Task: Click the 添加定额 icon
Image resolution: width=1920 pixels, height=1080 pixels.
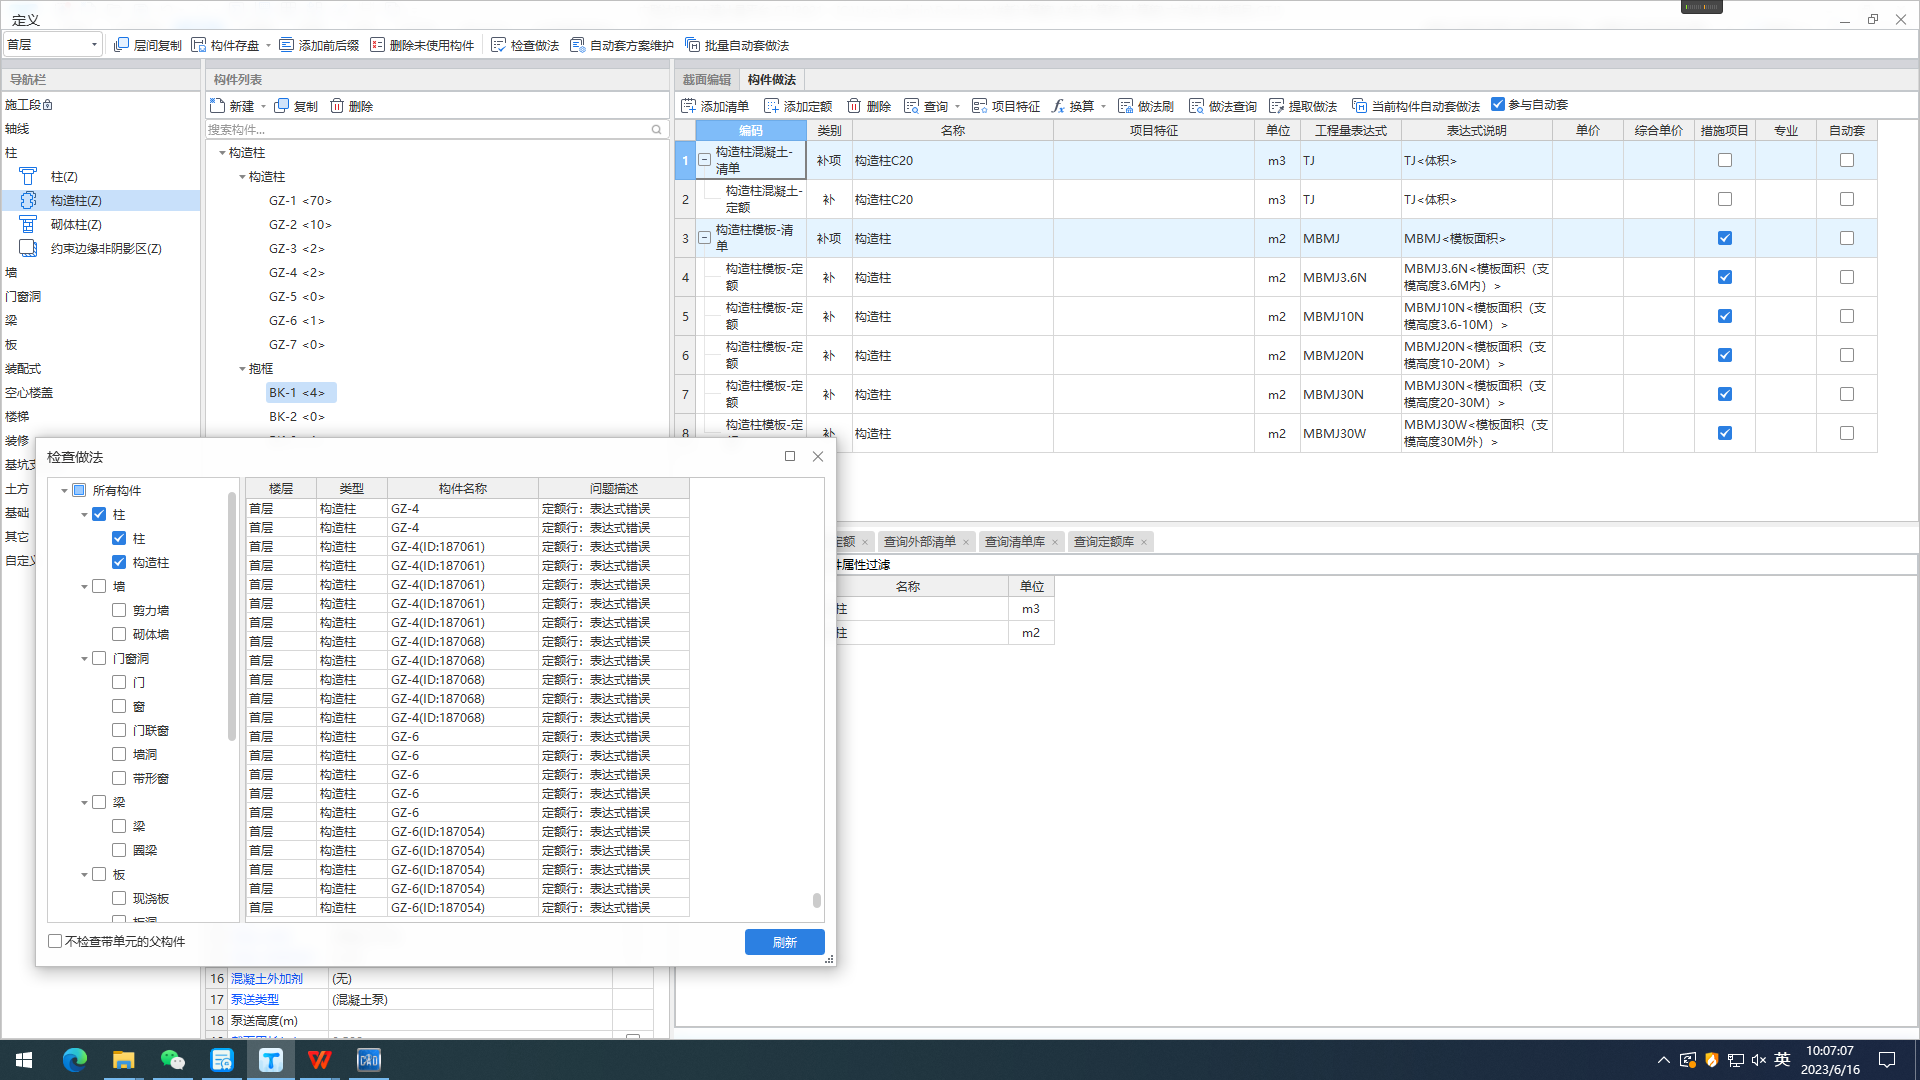Action: [771, 106]
